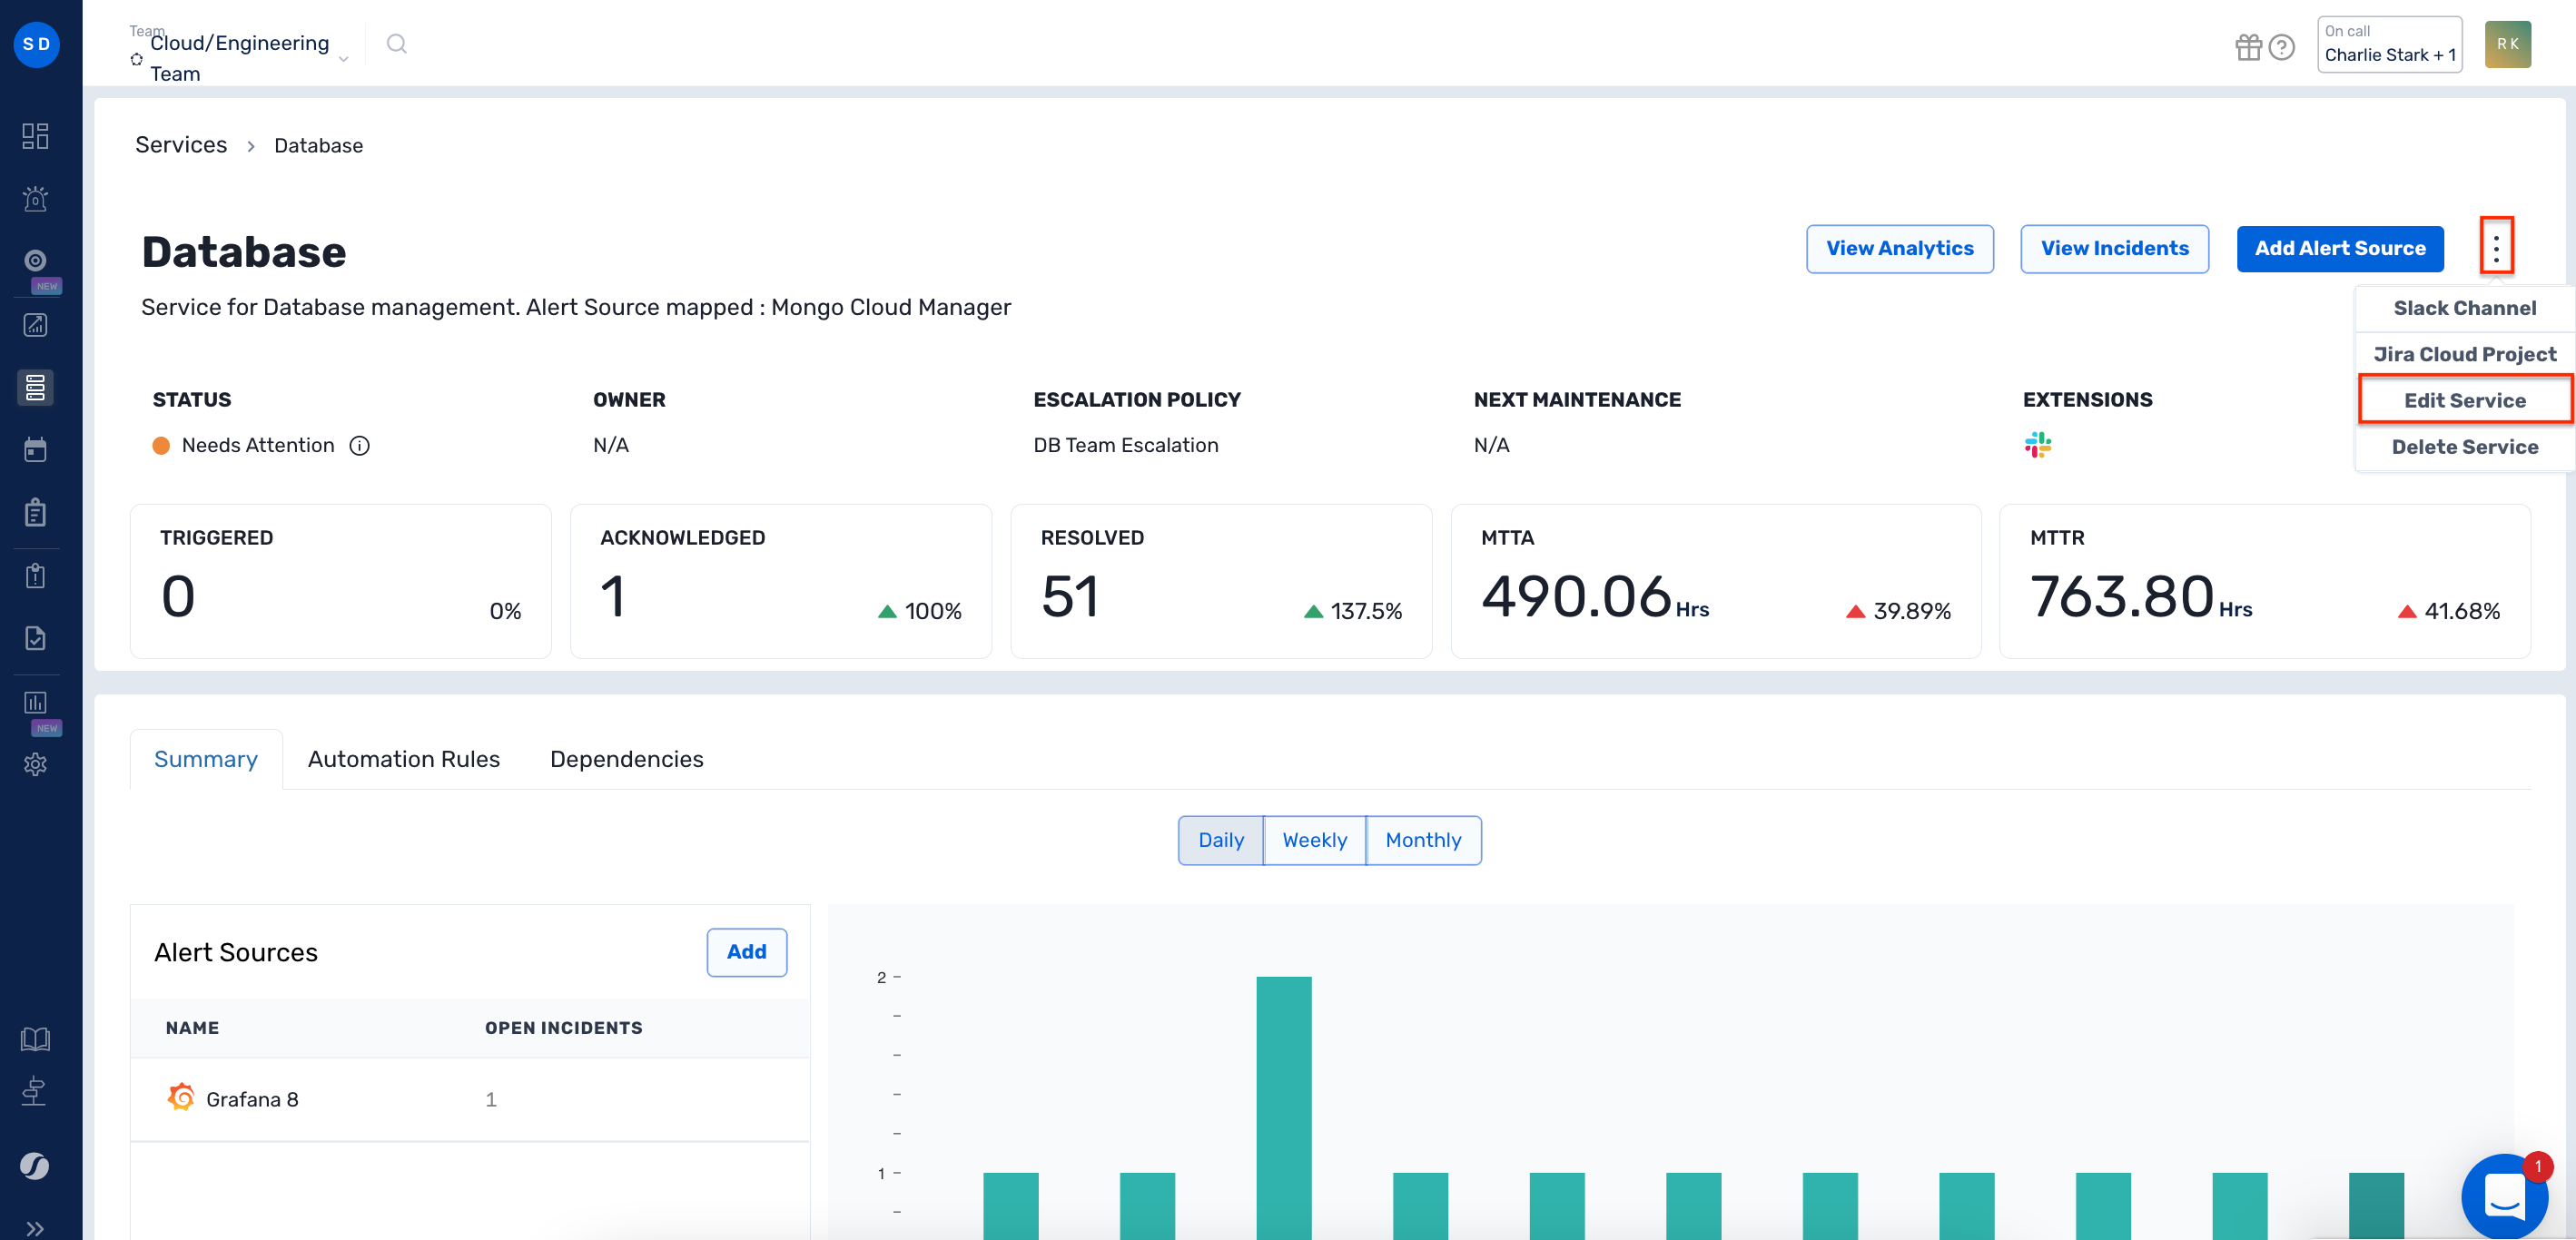Image resolution: width=2576 pixels, height=1240 pixels.
Task: Click the info icon beside Needs Attention
Action: 360,445
